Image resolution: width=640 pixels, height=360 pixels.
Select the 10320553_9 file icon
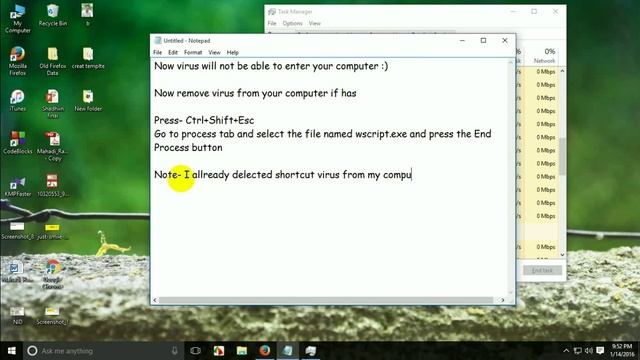53,185
